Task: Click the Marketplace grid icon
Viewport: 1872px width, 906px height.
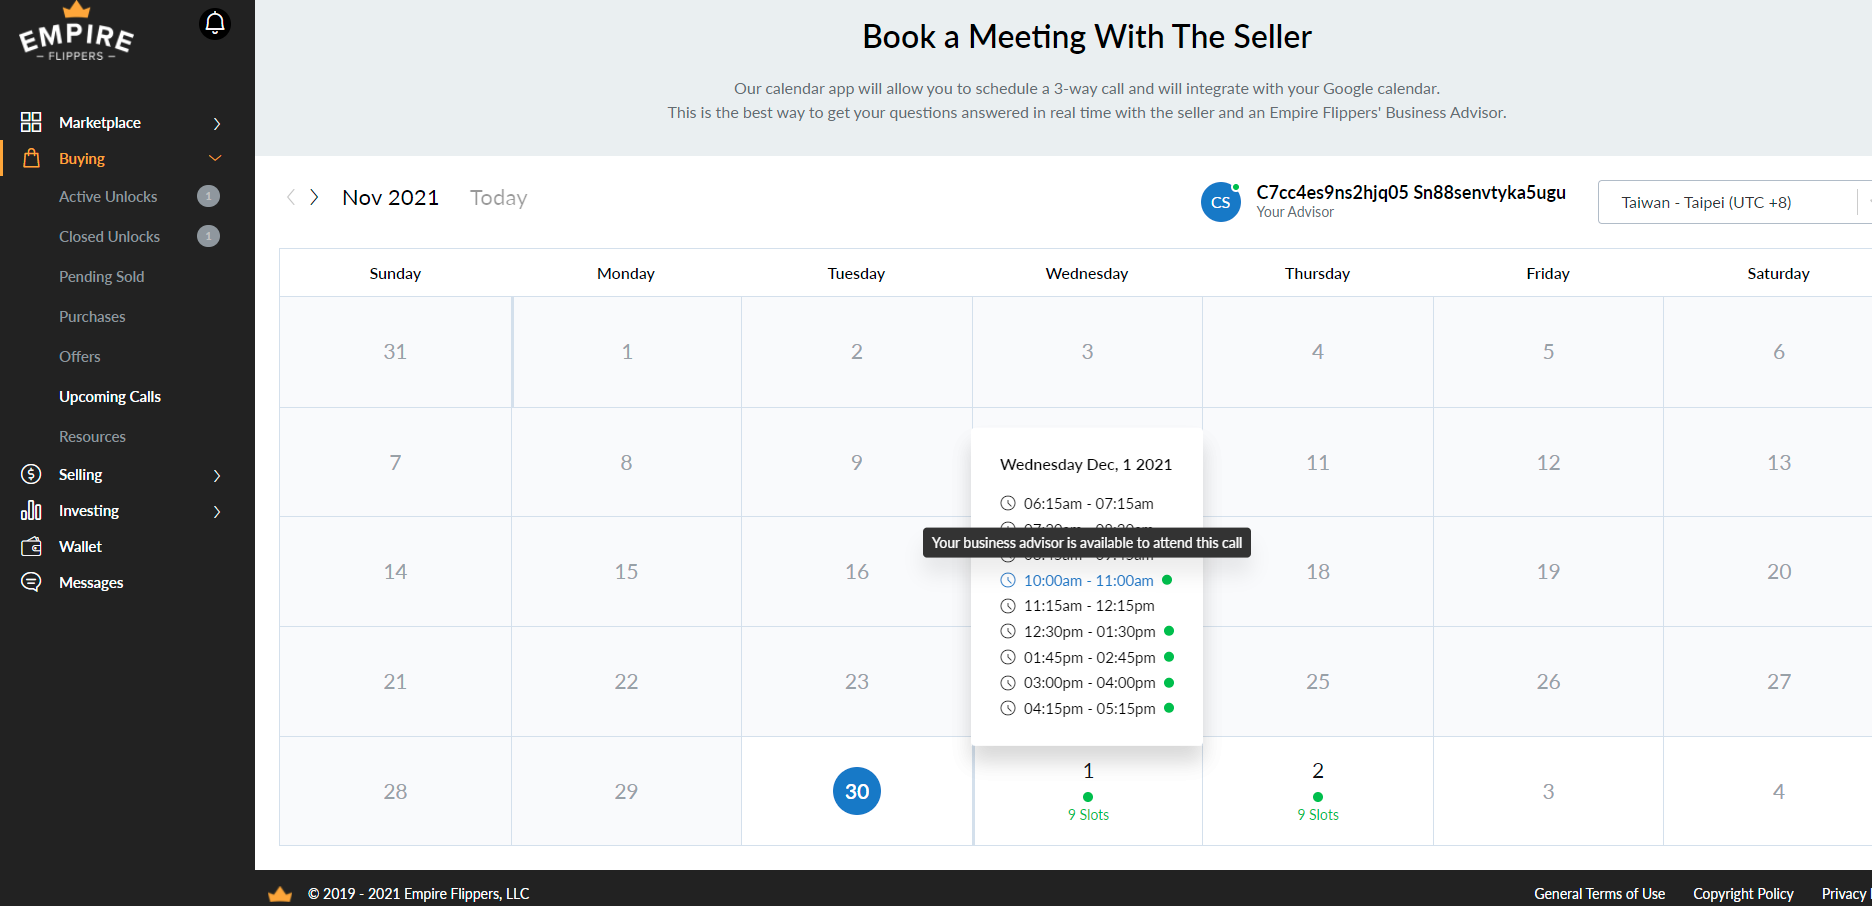Action: (x=31, y=122)
